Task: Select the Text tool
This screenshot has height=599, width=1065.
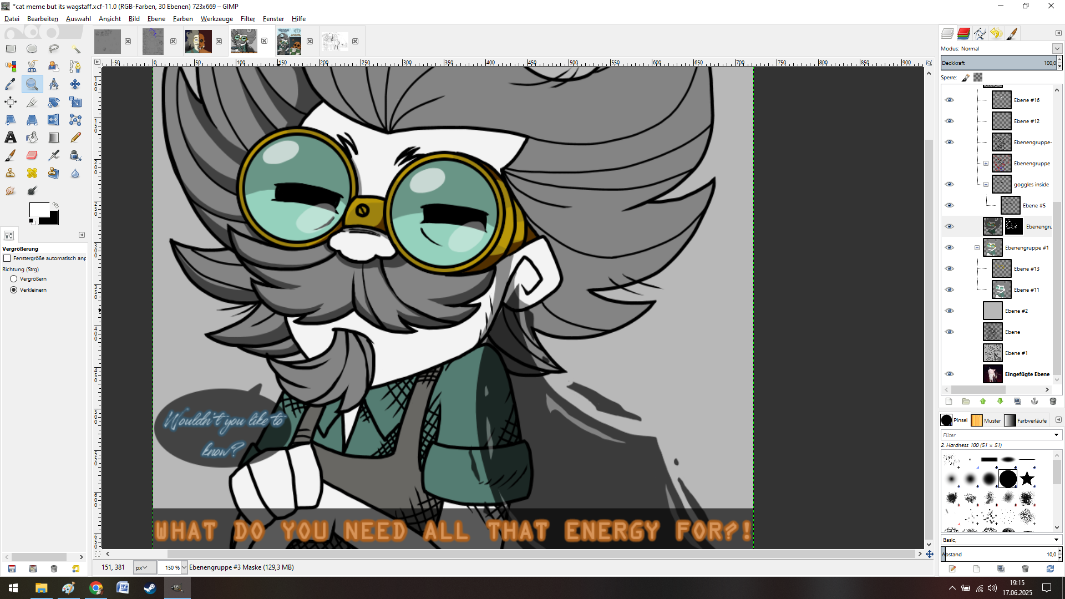Action: pos(10,137)
